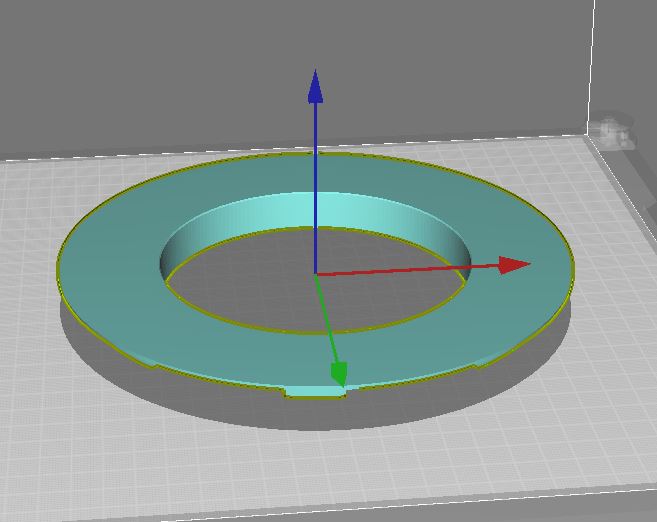Screen dimensions: 657x522
Task: Click the green Y-axis arrow of the gizmo
Action: (x=331, y=331)
